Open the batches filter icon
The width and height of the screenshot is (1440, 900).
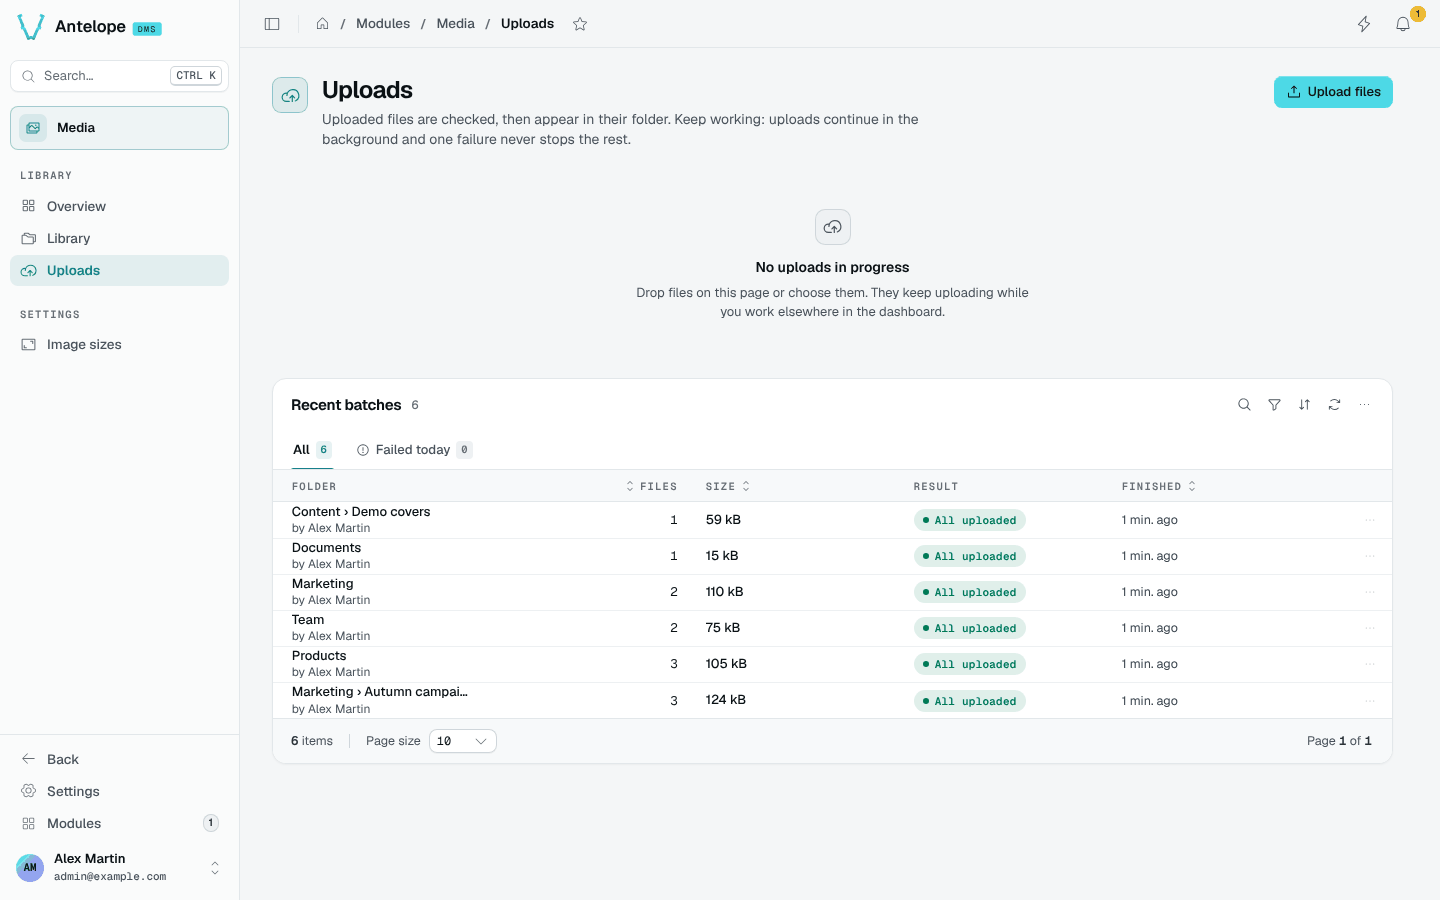tap(1274, 405)
